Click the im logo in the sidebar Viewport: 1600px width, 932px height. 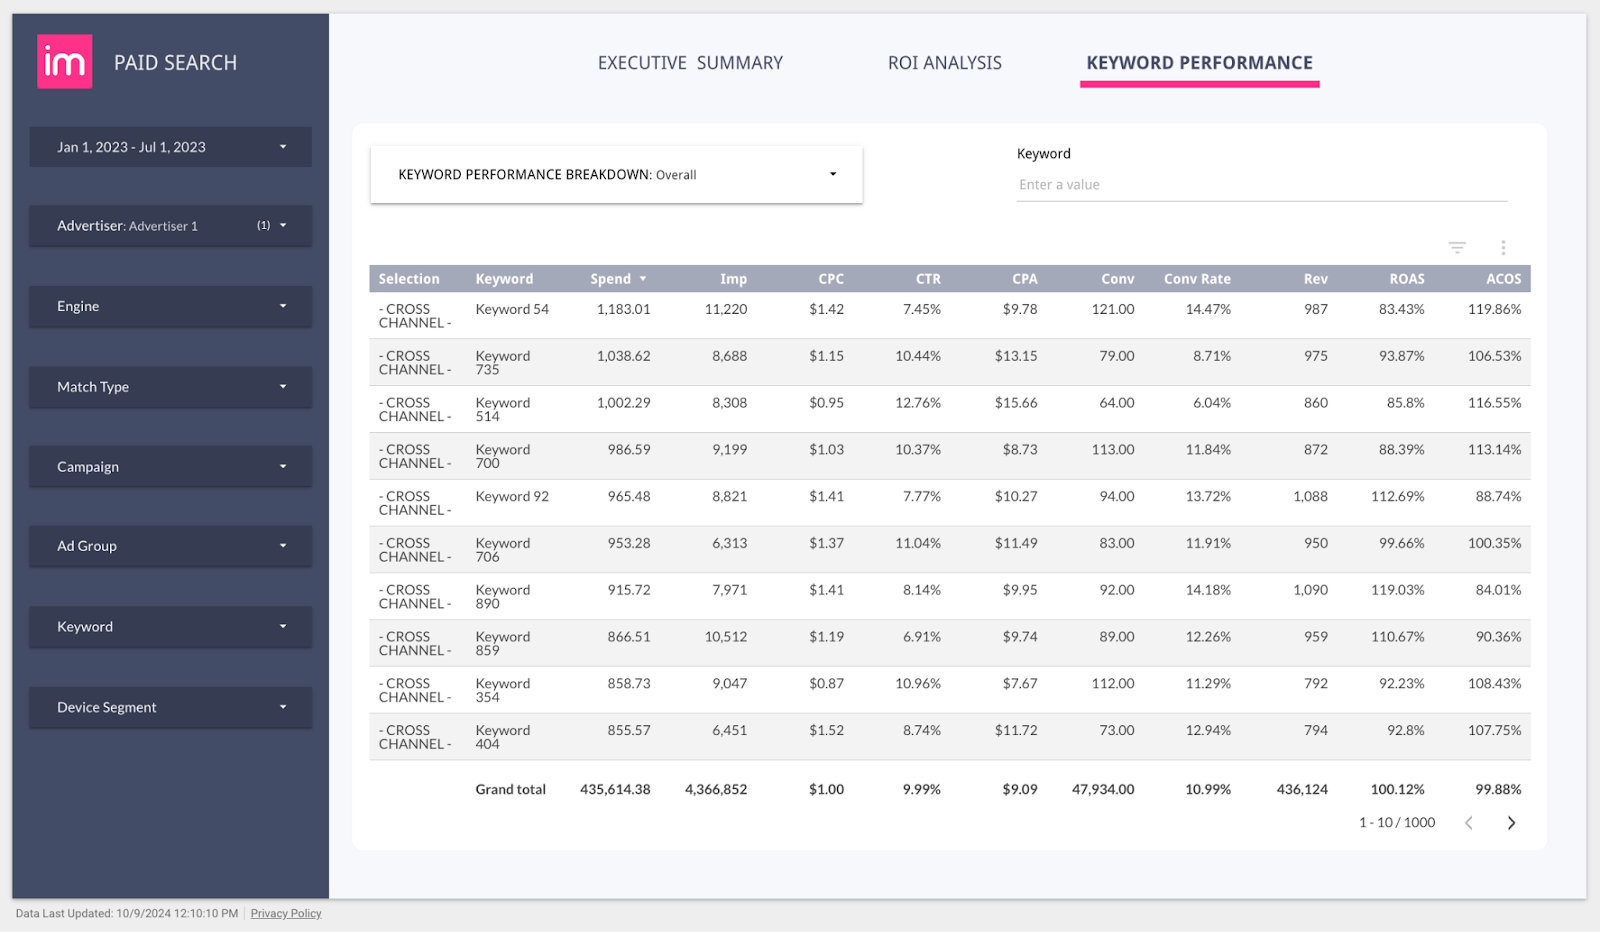click(x=64, y=60)
